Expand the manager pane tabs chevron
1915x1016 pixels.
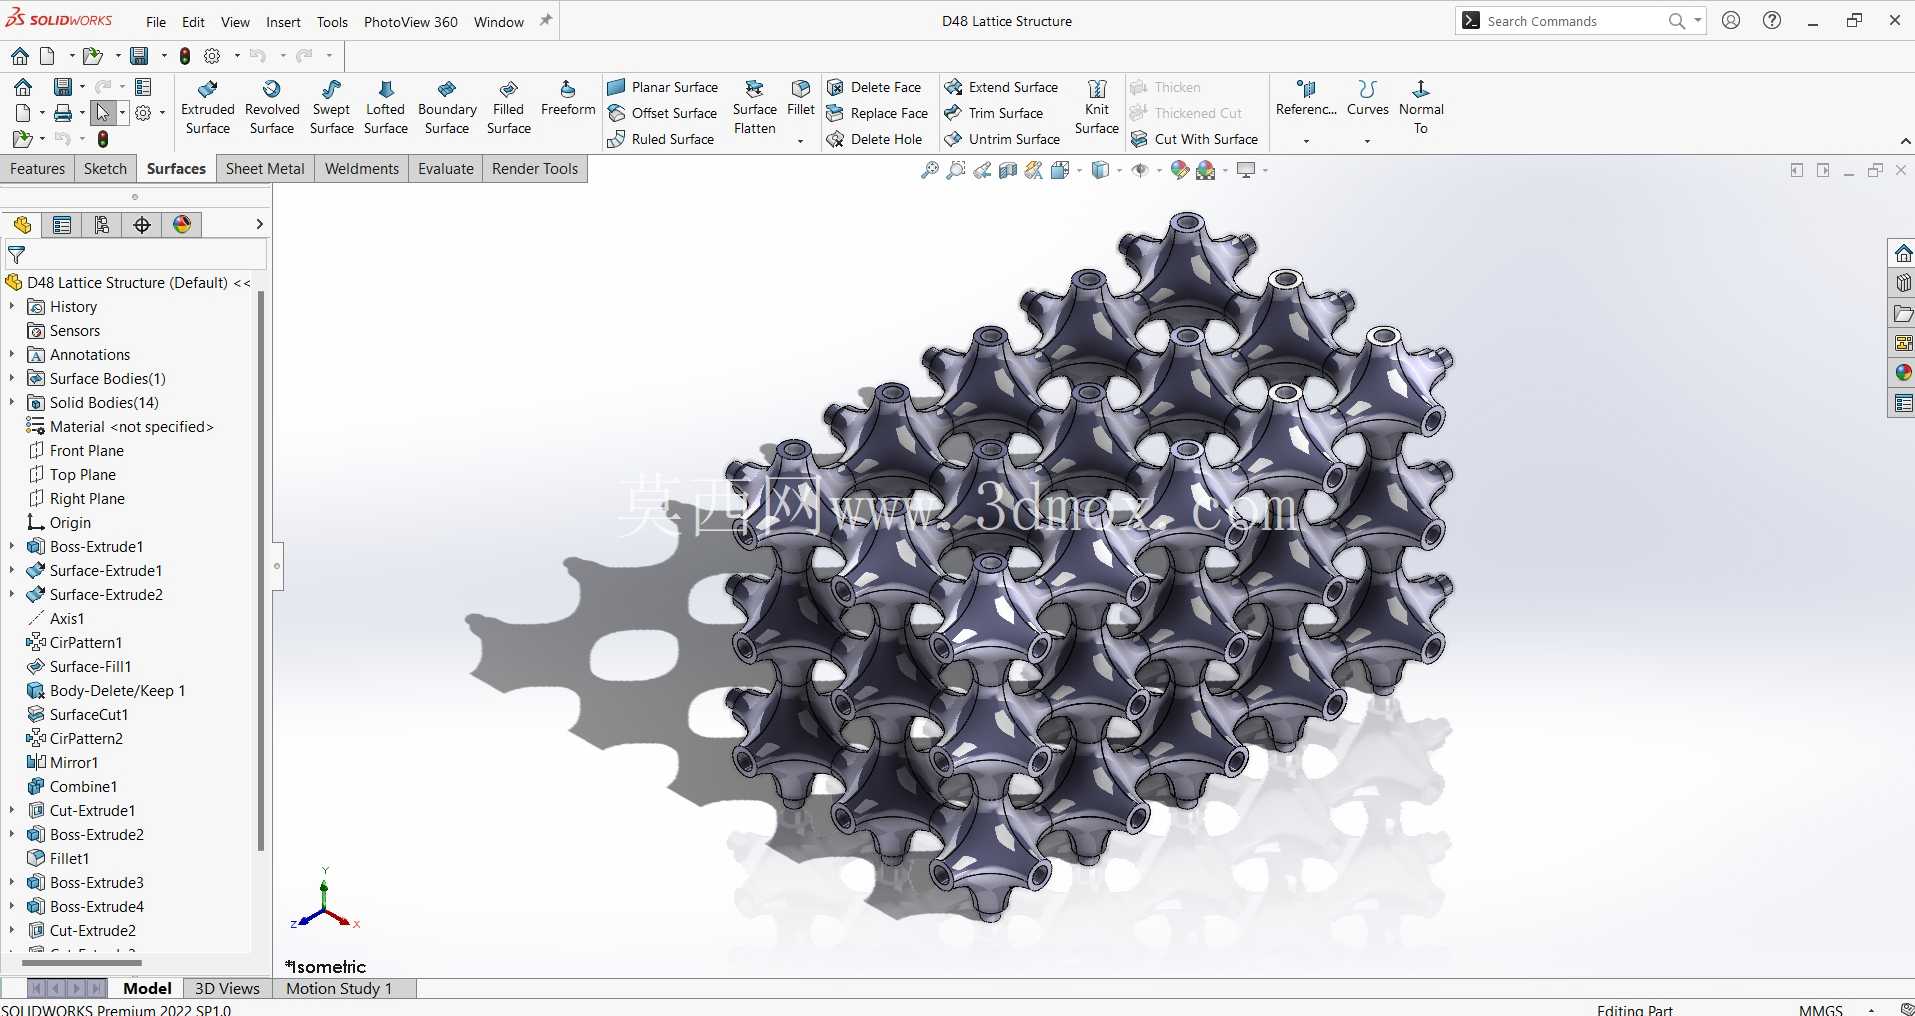point(259,225)
